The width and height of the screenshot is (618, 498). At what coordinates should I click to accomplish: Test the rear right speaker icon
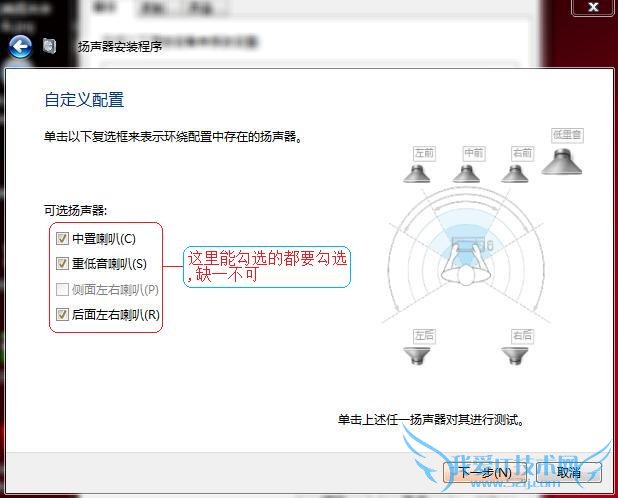coord(515,355)
